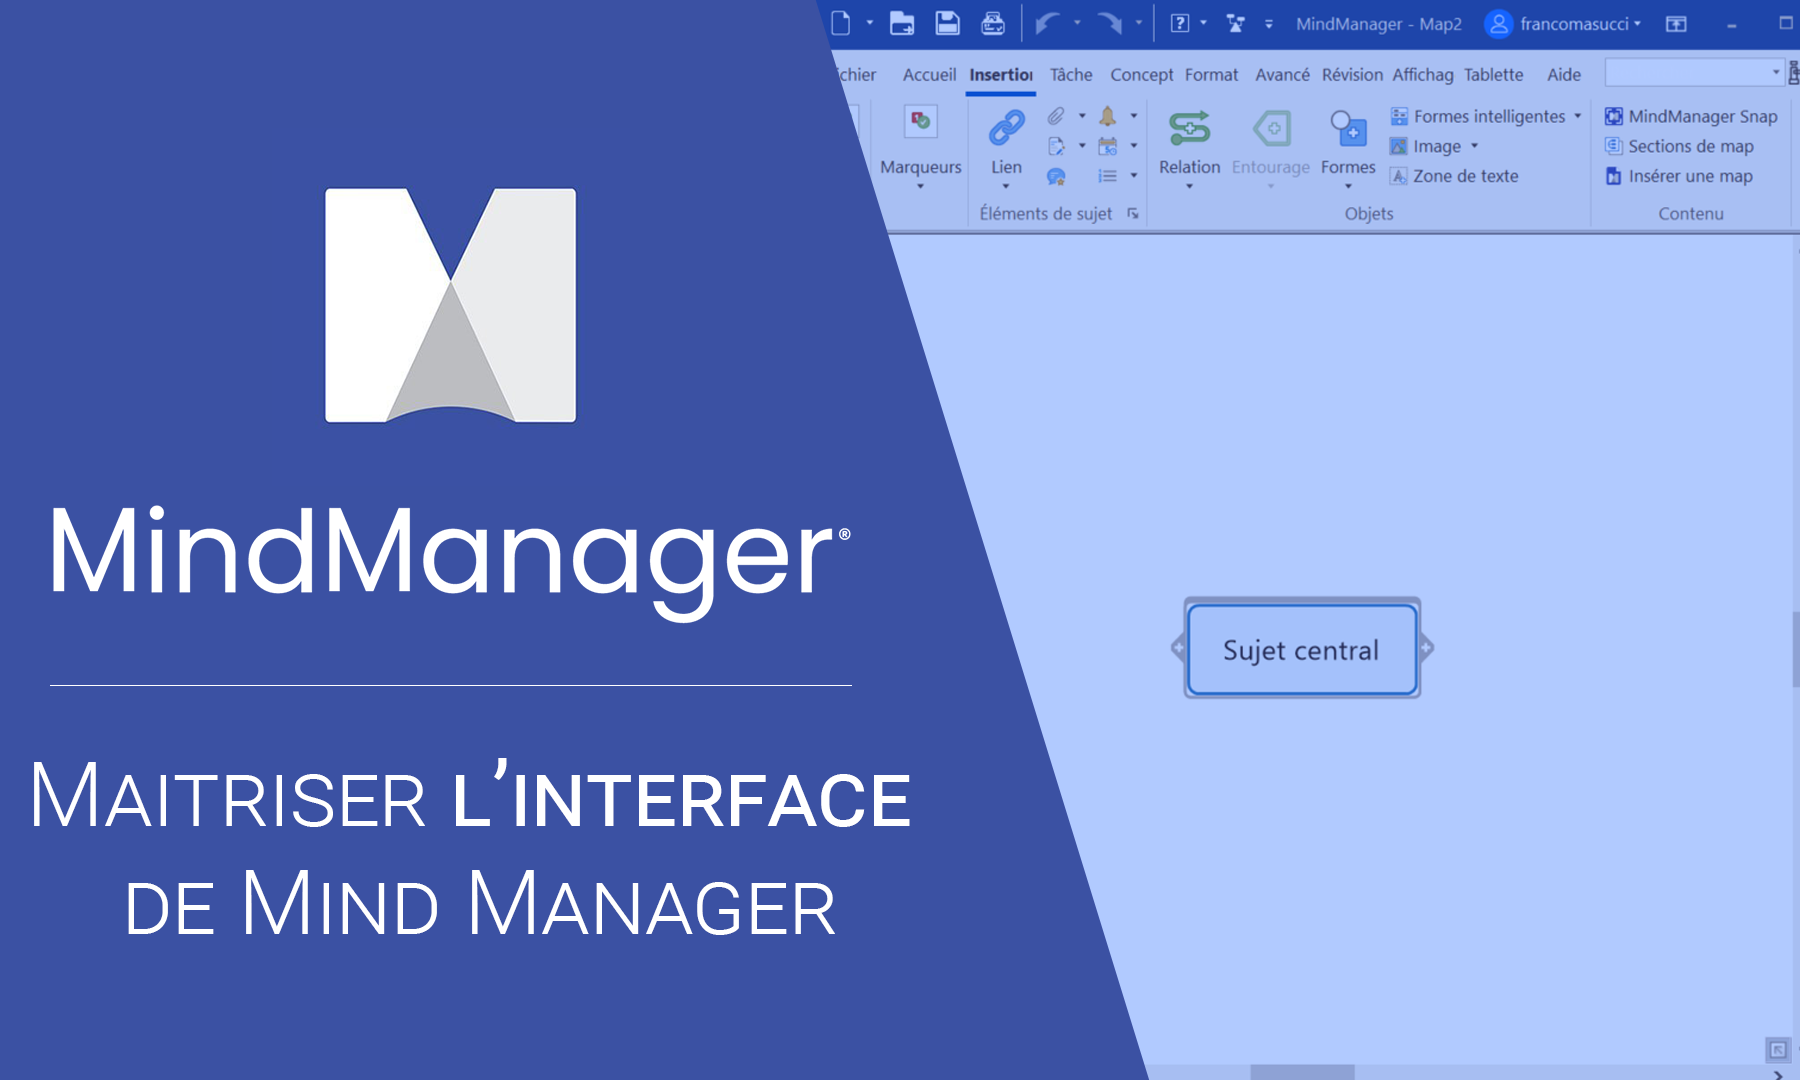The image size is (1800, 1080).
Task: Expand the Formes intelligentes dropdown arrow
Action: (x=1578, y=116)
